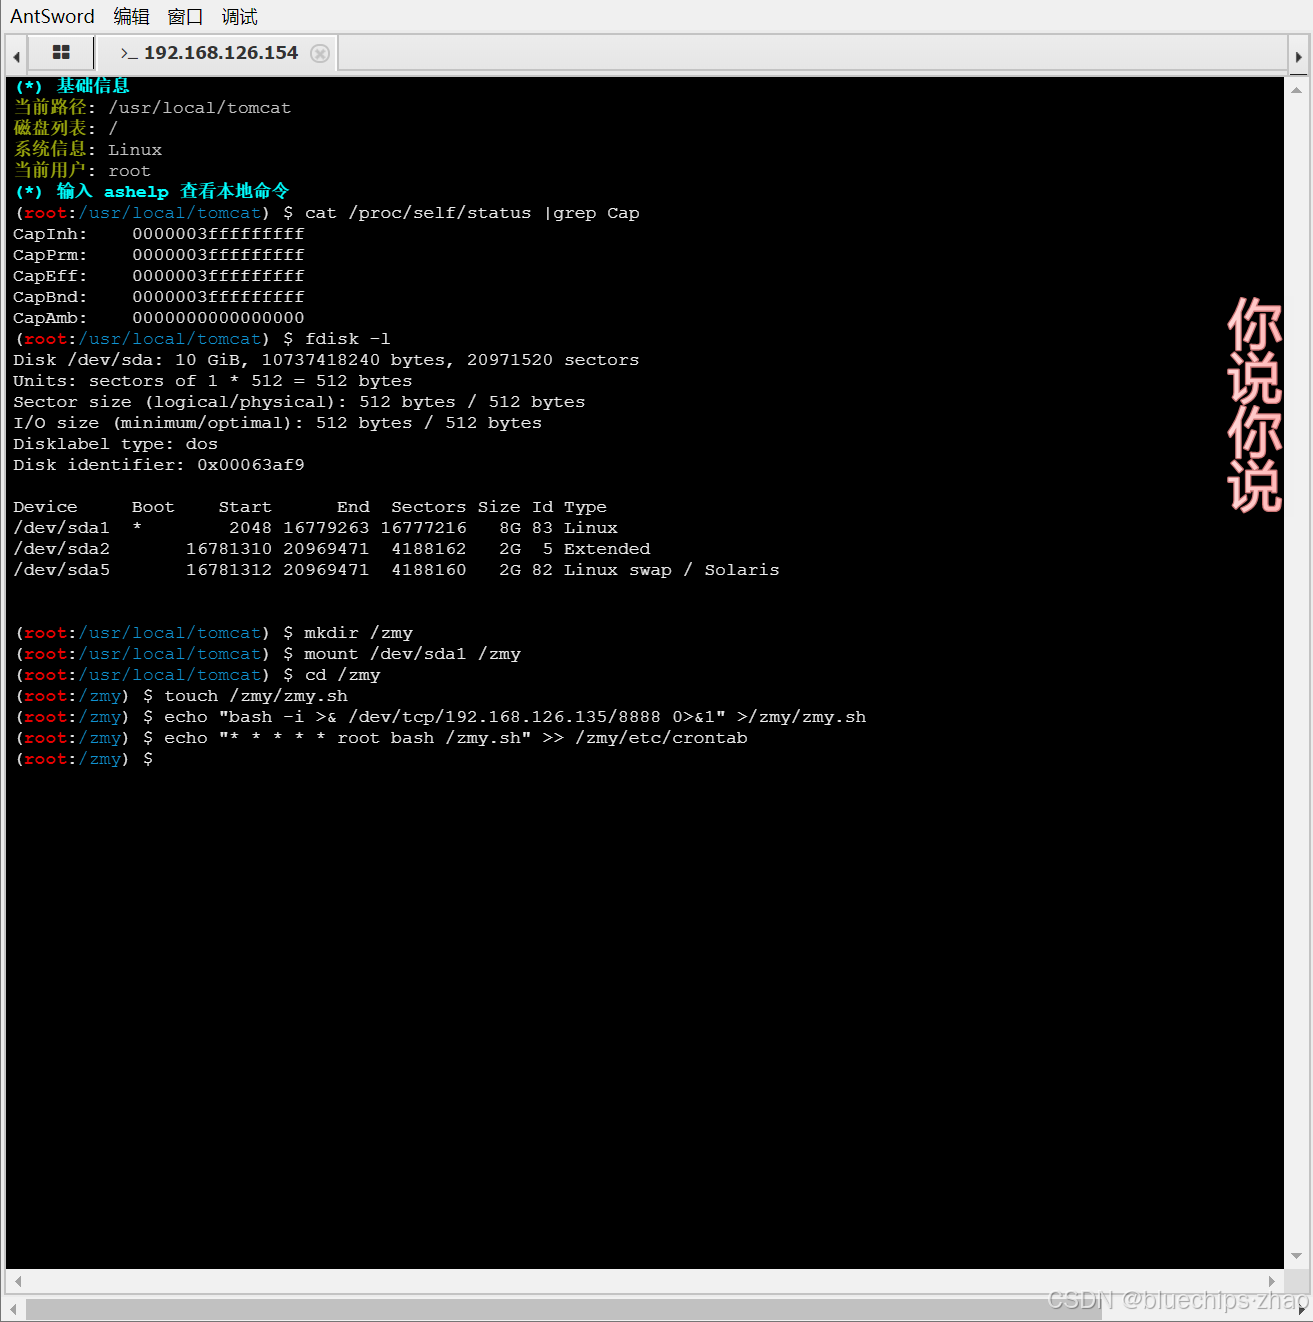
Task: Open the AntSword menu
Action: [x=52, y=16]
